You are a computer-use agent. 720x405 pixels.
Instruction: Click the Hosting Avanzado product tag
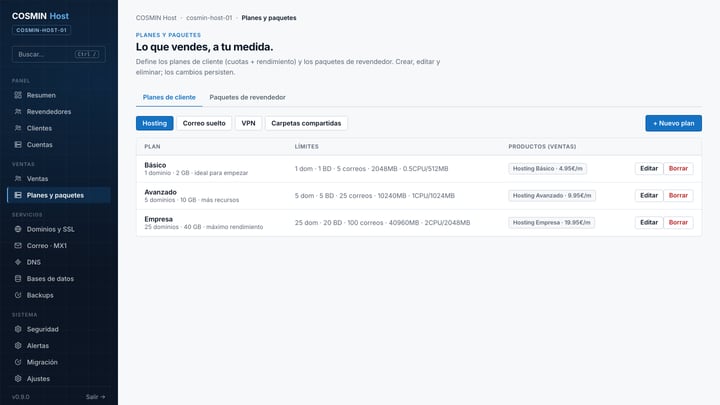click(x=552, y=196)
